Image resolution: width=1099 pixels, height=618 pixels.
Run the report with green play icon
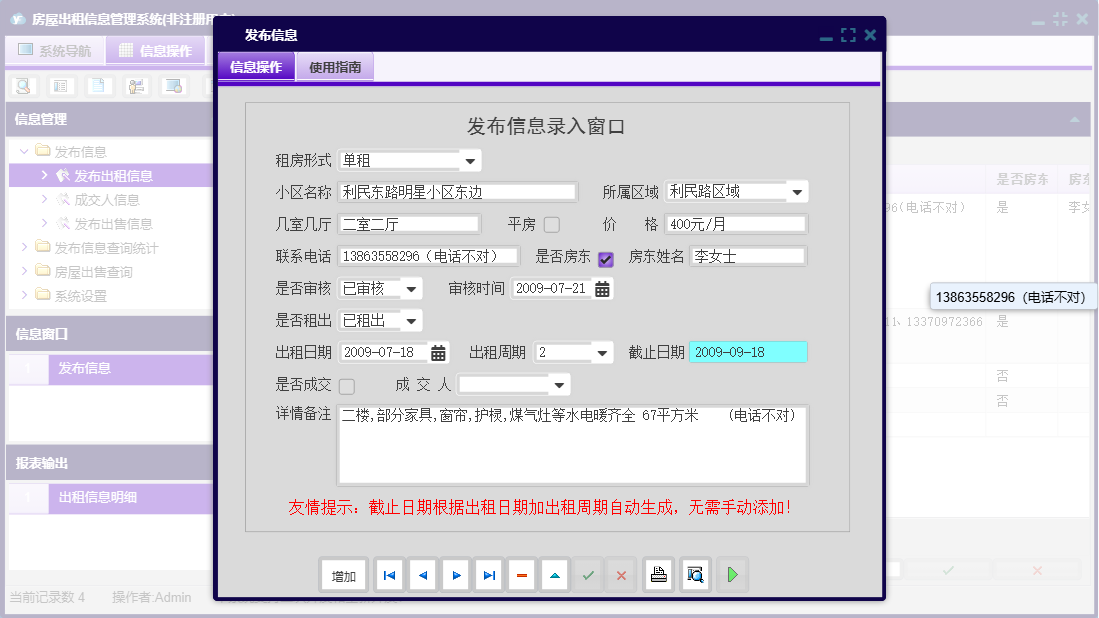click(731, 574)
